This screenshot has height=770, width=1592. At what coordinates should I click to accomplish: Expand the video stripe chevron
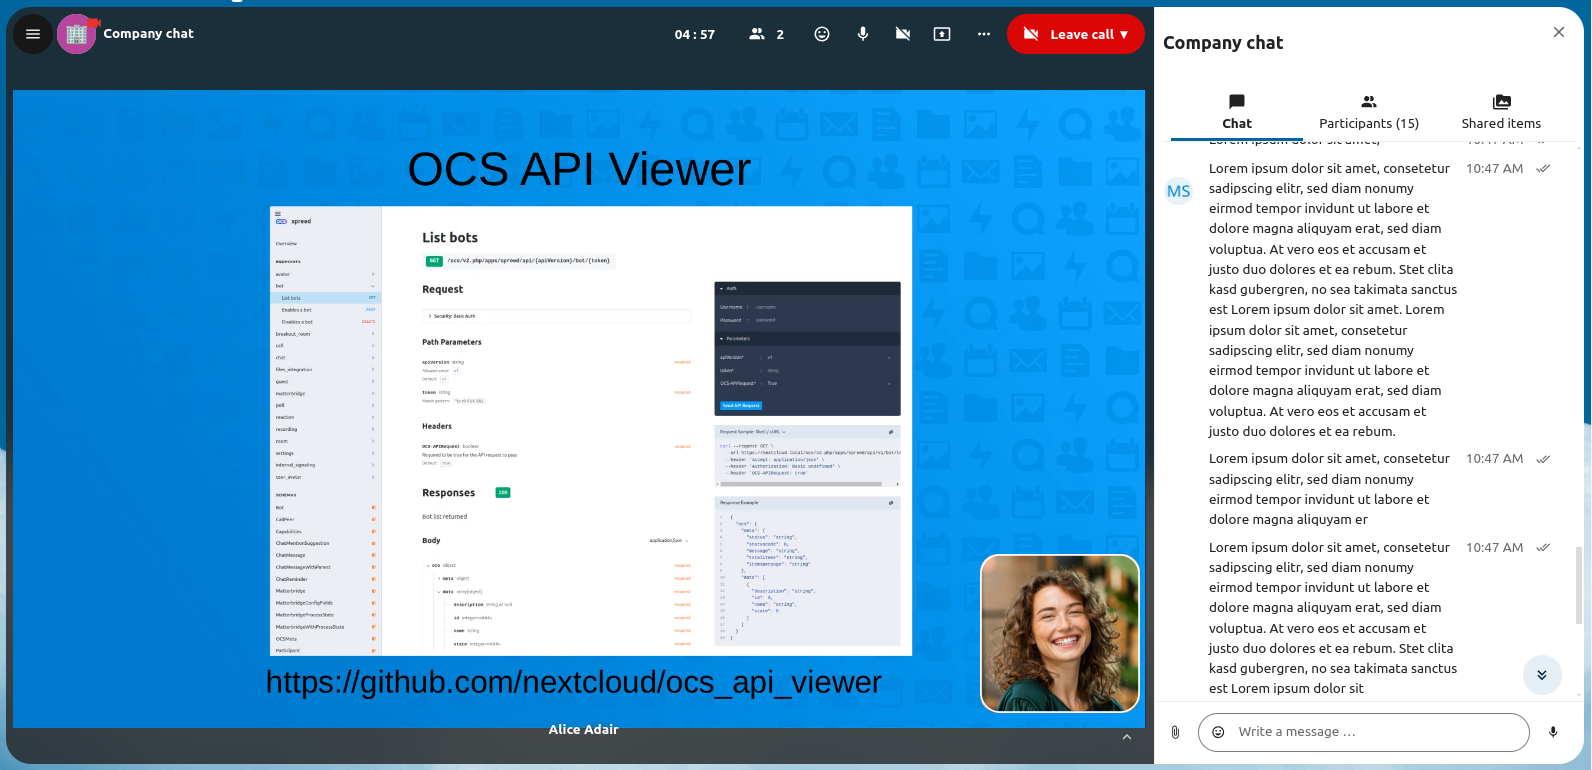[x=1127, y=737]
